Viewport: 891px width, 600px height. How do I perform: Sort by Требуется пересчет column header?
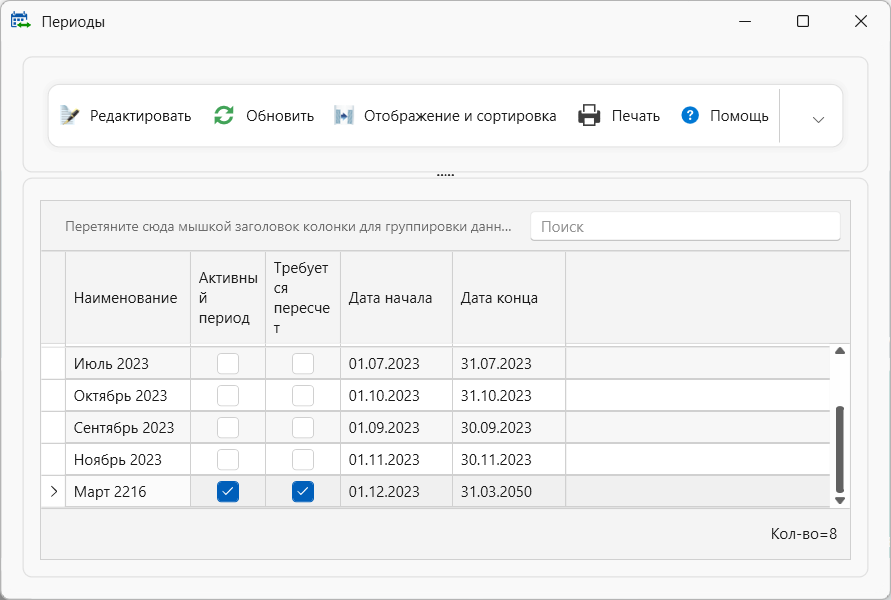(303, 298)
